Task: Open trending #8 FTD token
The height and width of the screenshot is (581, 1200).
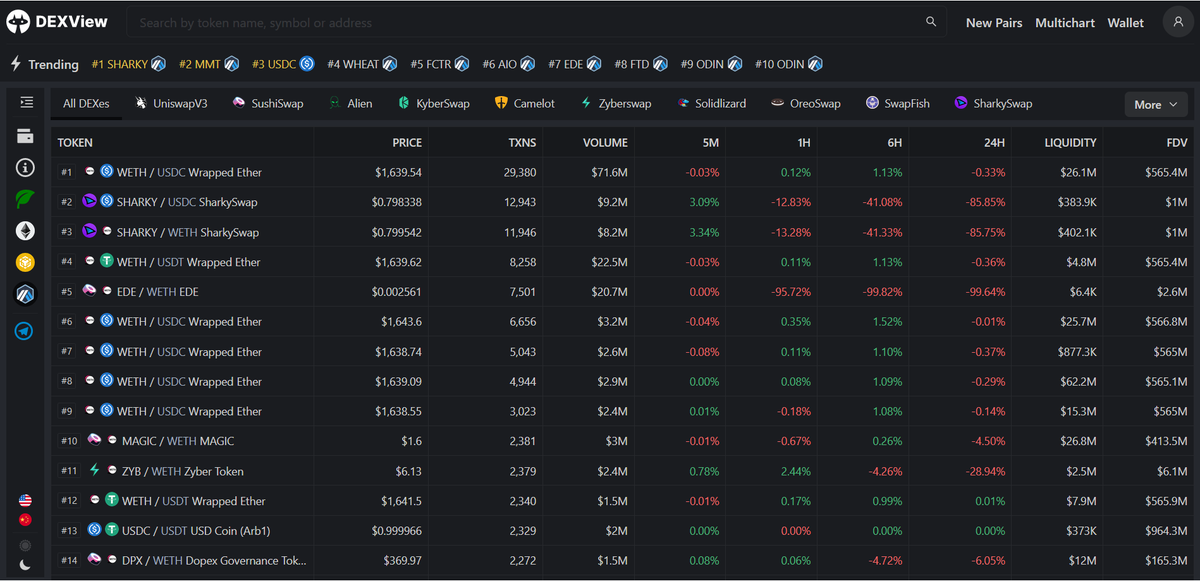Action: (641, 64)
